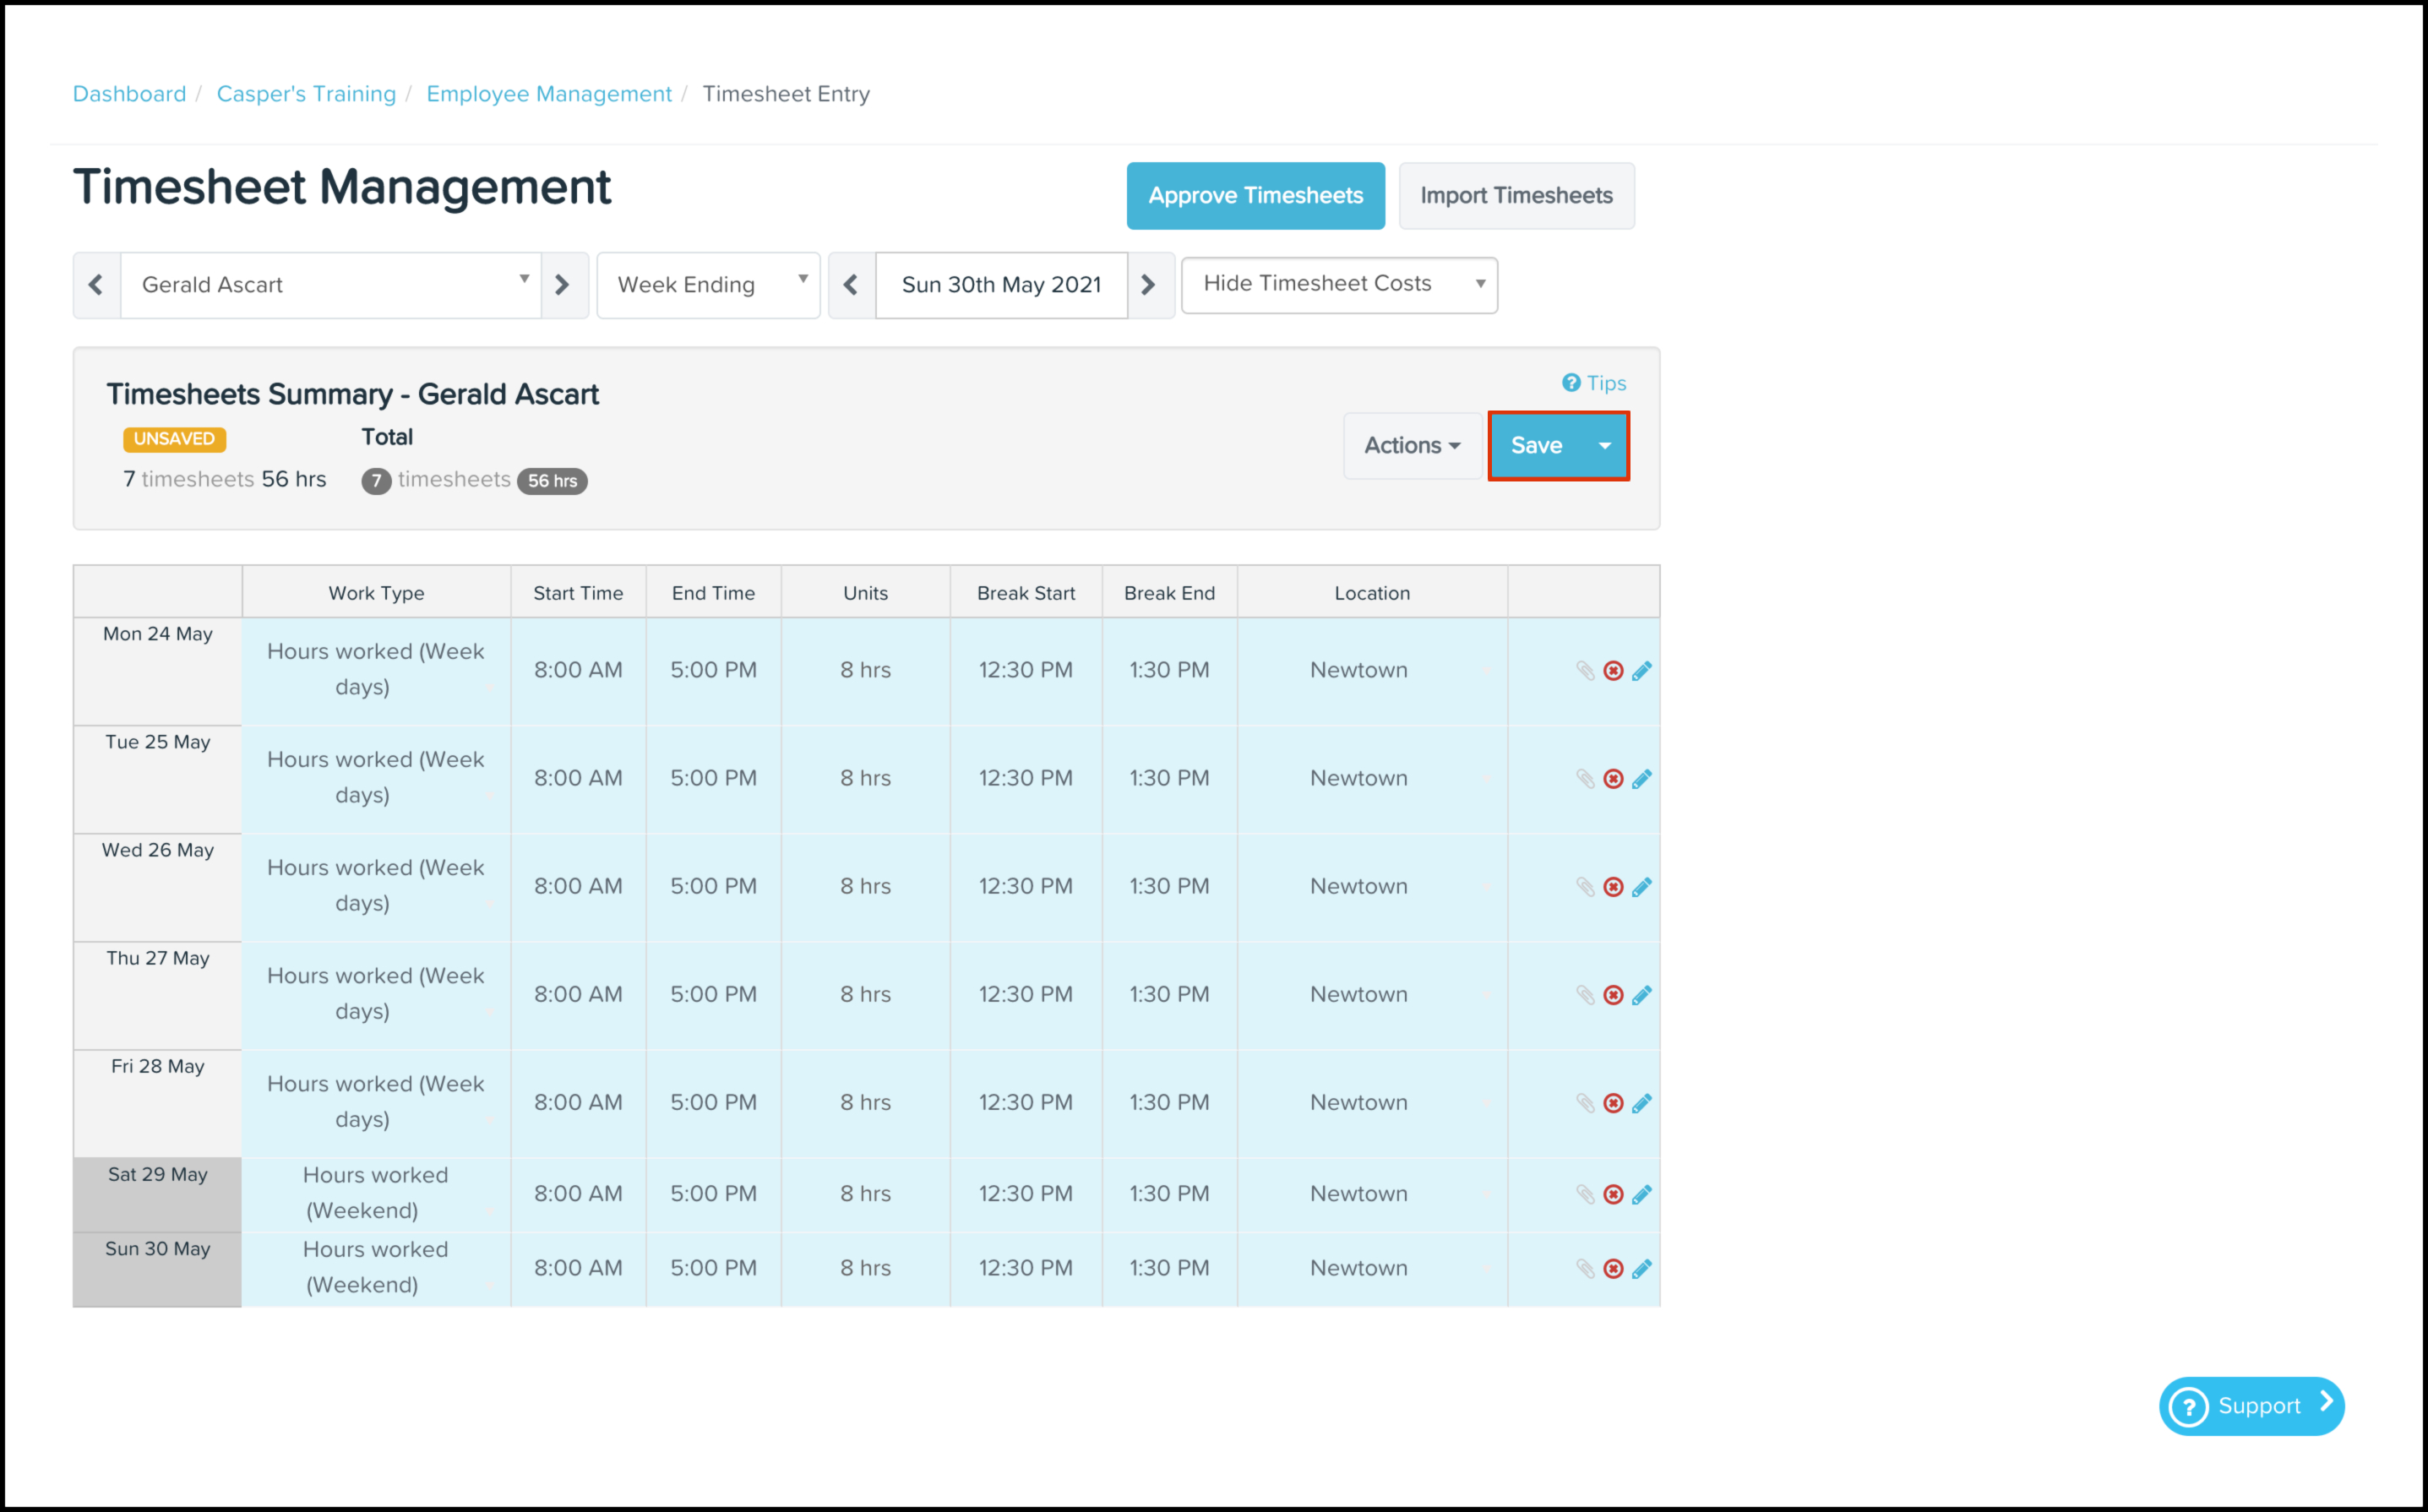Click the Import Timesheets button

pyautogui.click(x=1515, y=196)
